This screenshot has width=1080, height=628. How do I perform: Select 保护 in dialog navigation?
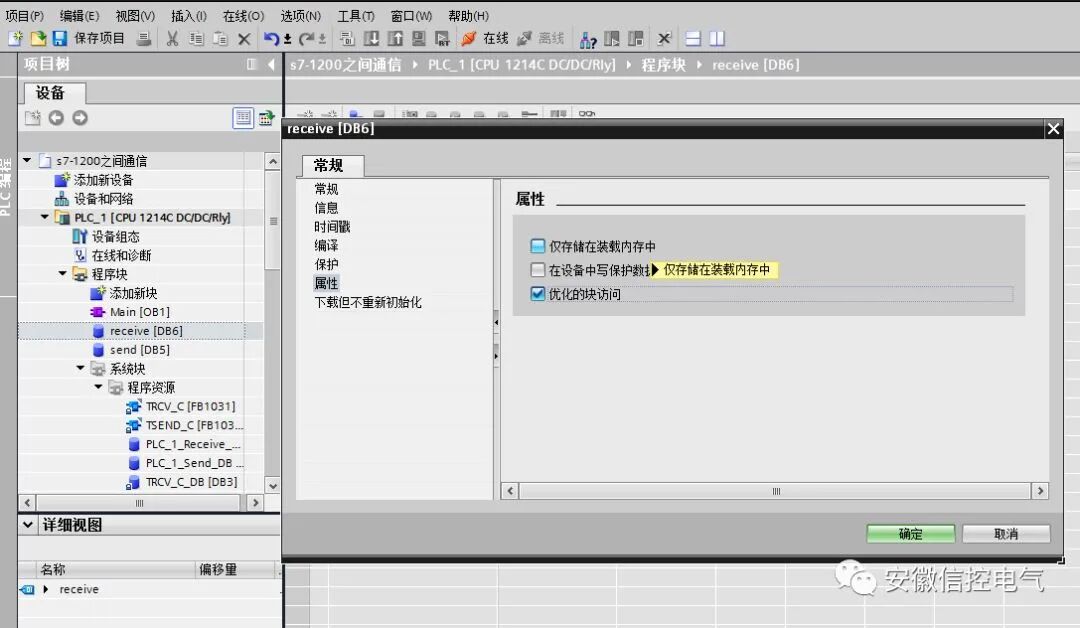[x=326, y=264]
